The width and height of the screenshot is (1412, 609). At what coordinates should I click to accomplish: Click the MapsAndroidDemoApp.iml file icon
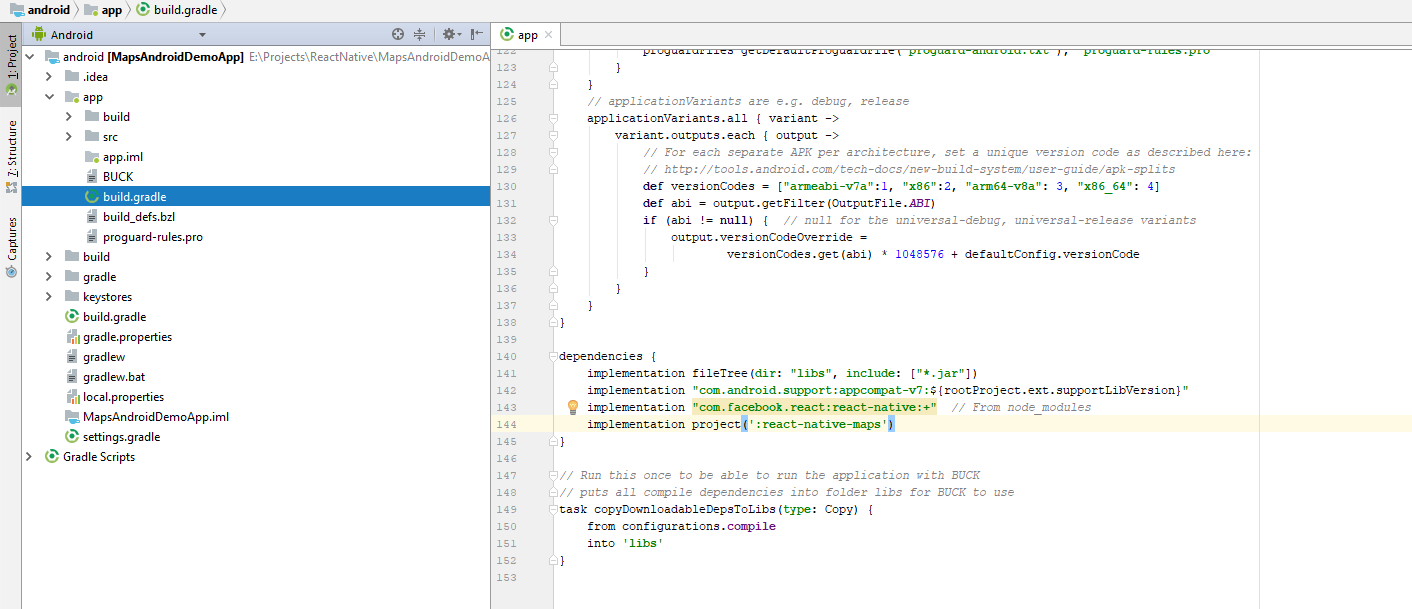click(x=72, y=417)
